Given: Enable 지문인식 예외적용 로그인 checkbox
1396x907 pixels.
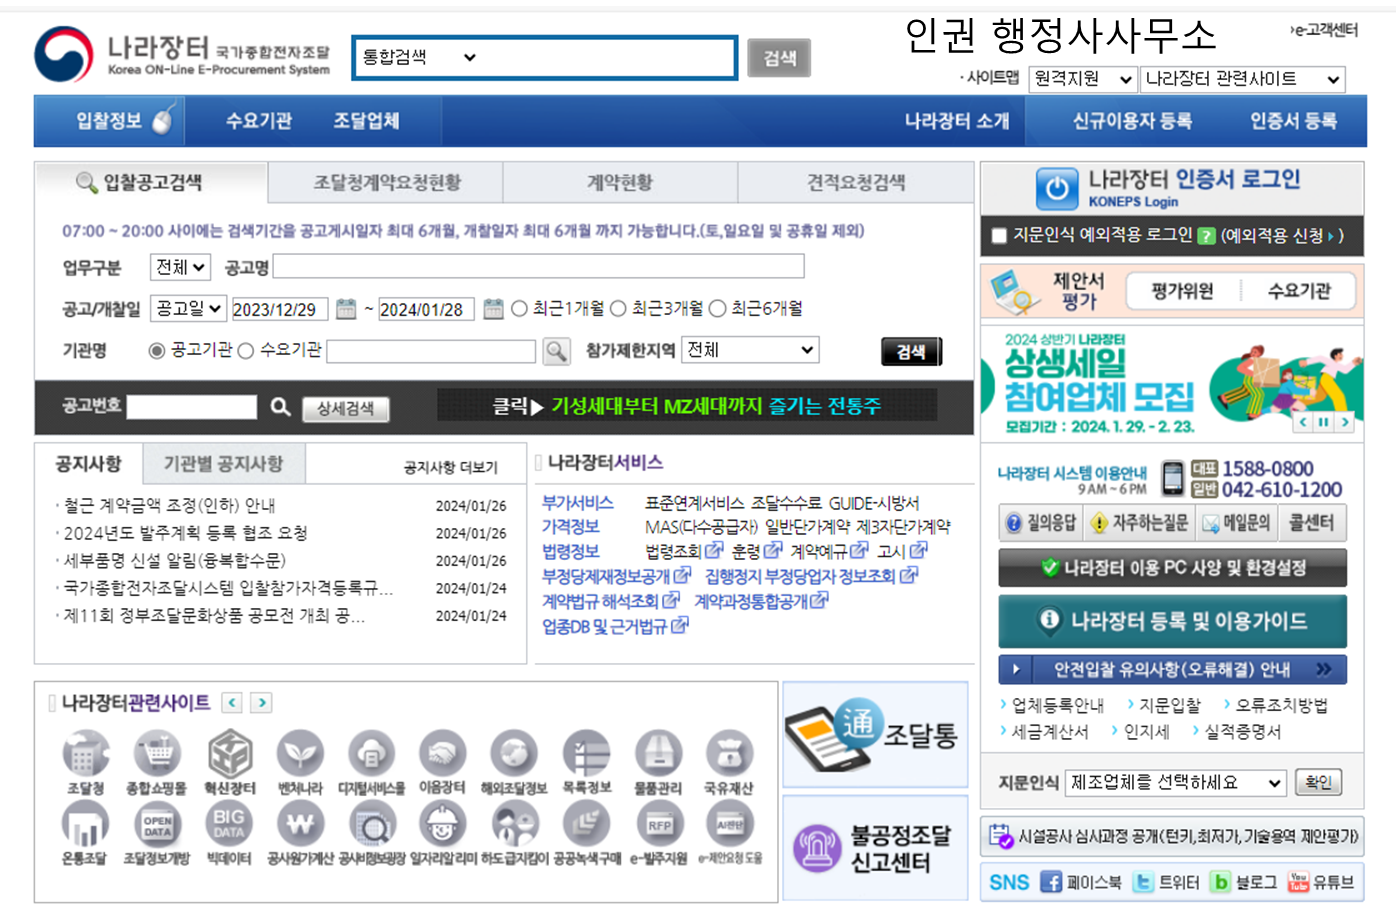Looking at the screenshot, I should click(998, 236).
